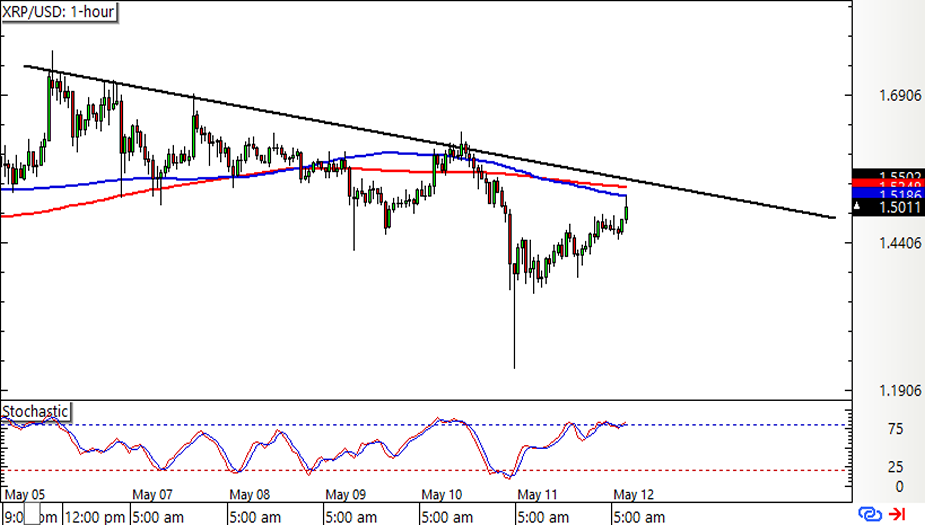Click the May 07 date label
Screen dimensions: 925x525
(152, 494)
